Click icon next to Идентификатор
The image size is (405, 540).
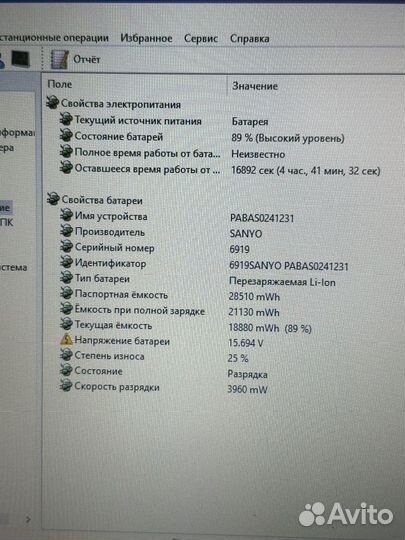pos(66,262)
